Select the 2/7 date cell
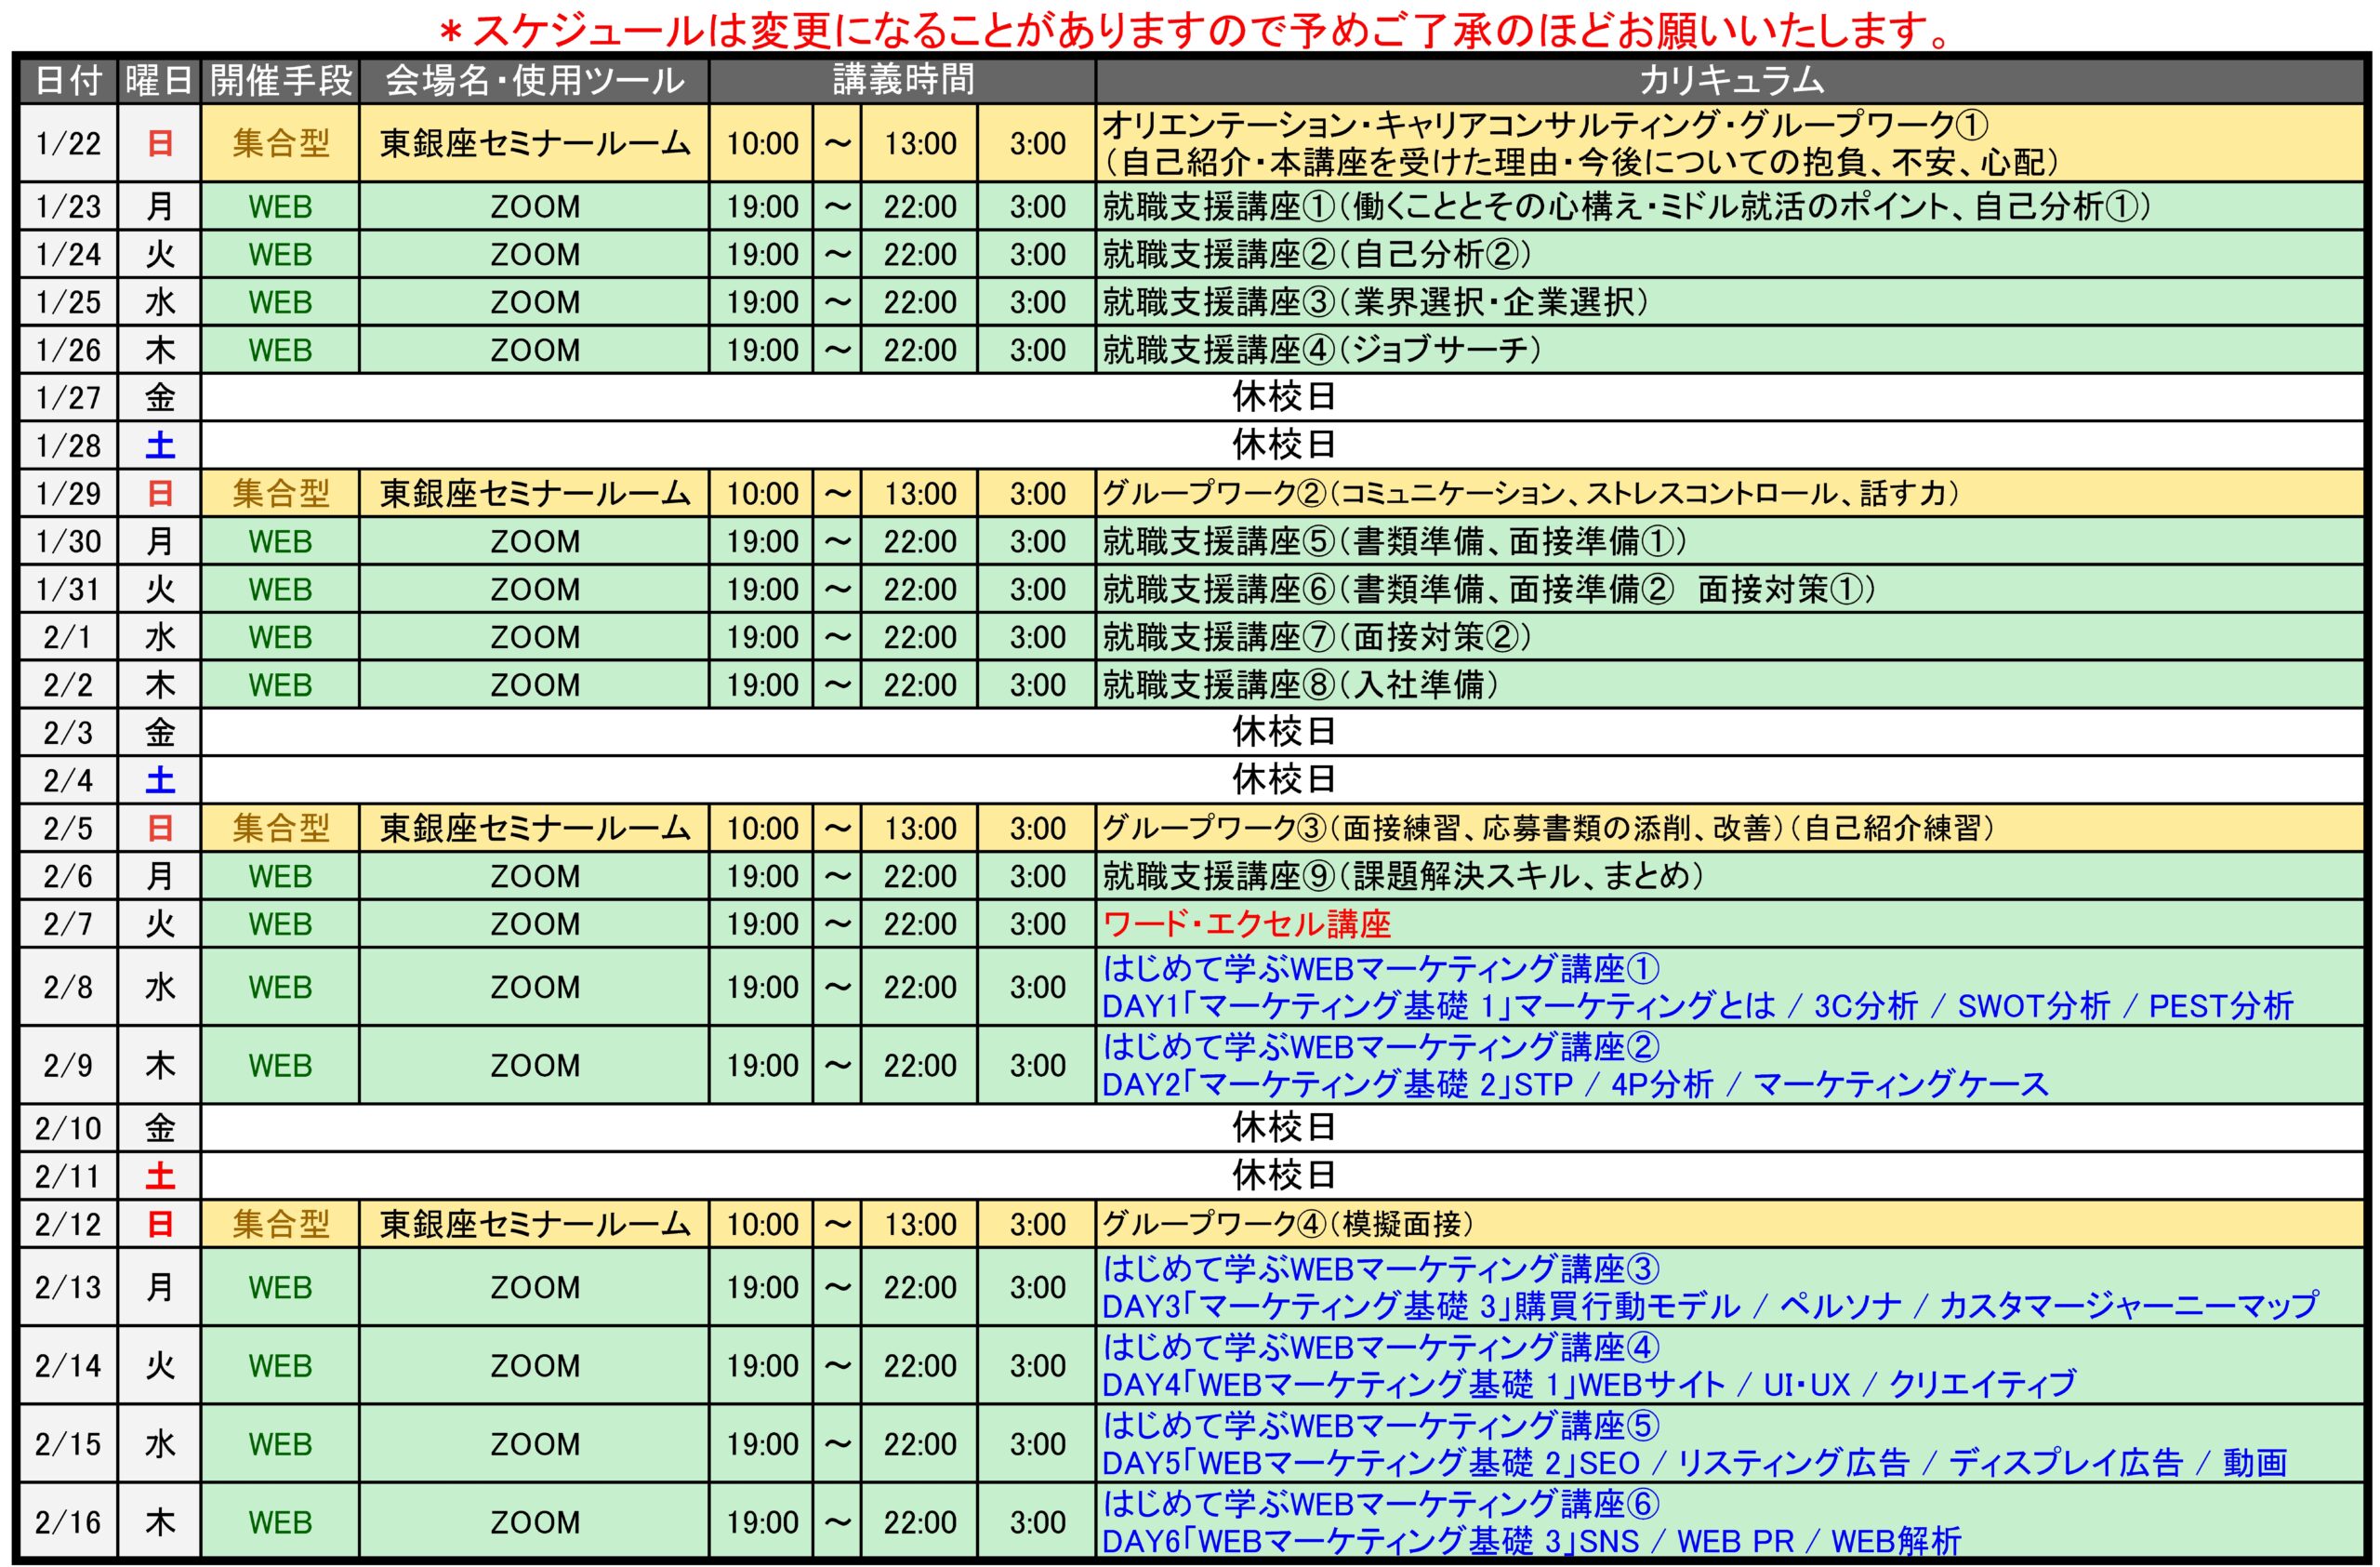 pos(69,924)
